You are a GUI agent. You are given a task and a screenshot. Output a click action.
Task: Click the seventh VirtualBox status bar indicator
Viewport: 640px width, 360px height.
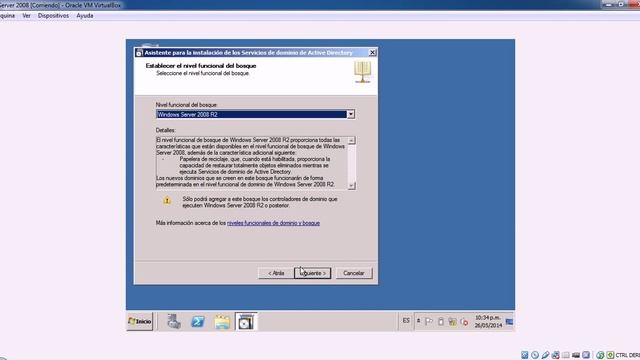pyautogui.click(x=586, y=355)
